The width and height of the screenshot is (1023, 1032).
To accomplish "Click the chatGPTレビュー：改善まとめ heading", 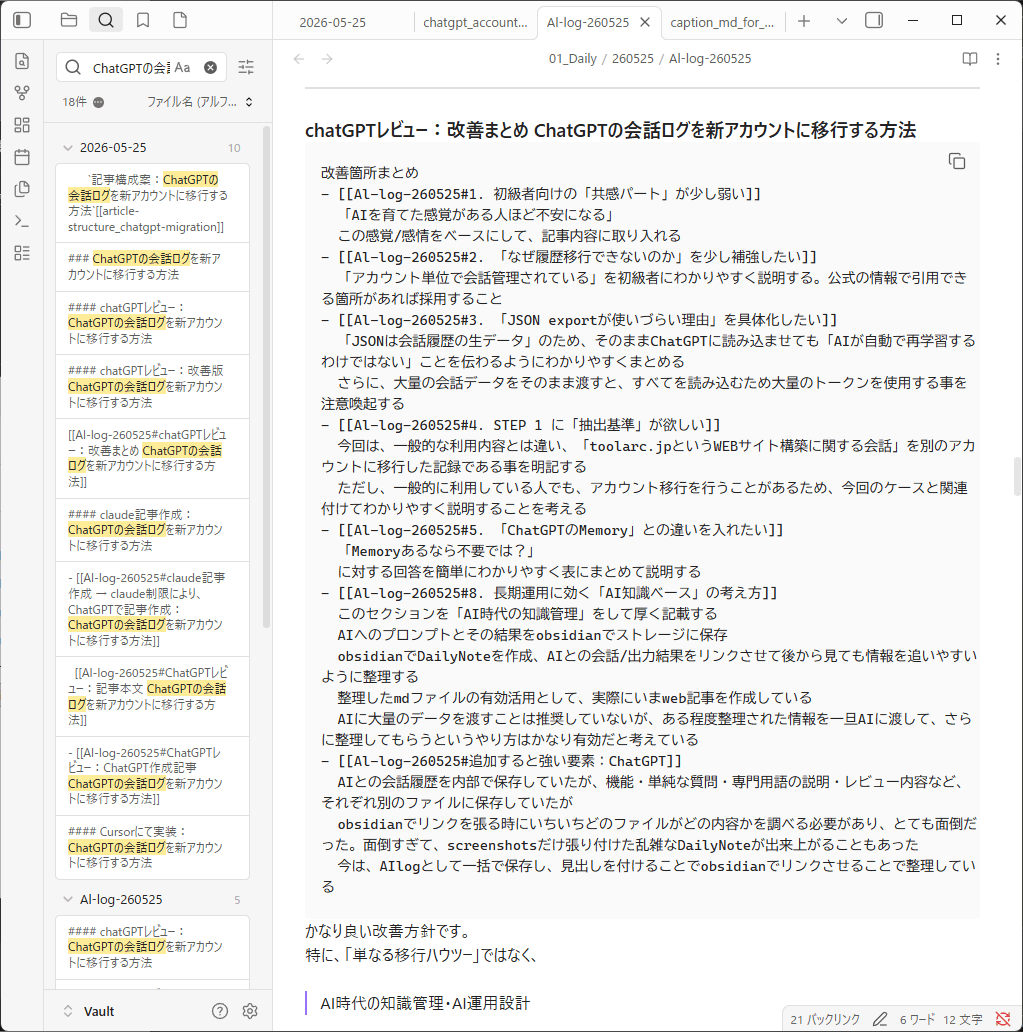I will (610, 130).
